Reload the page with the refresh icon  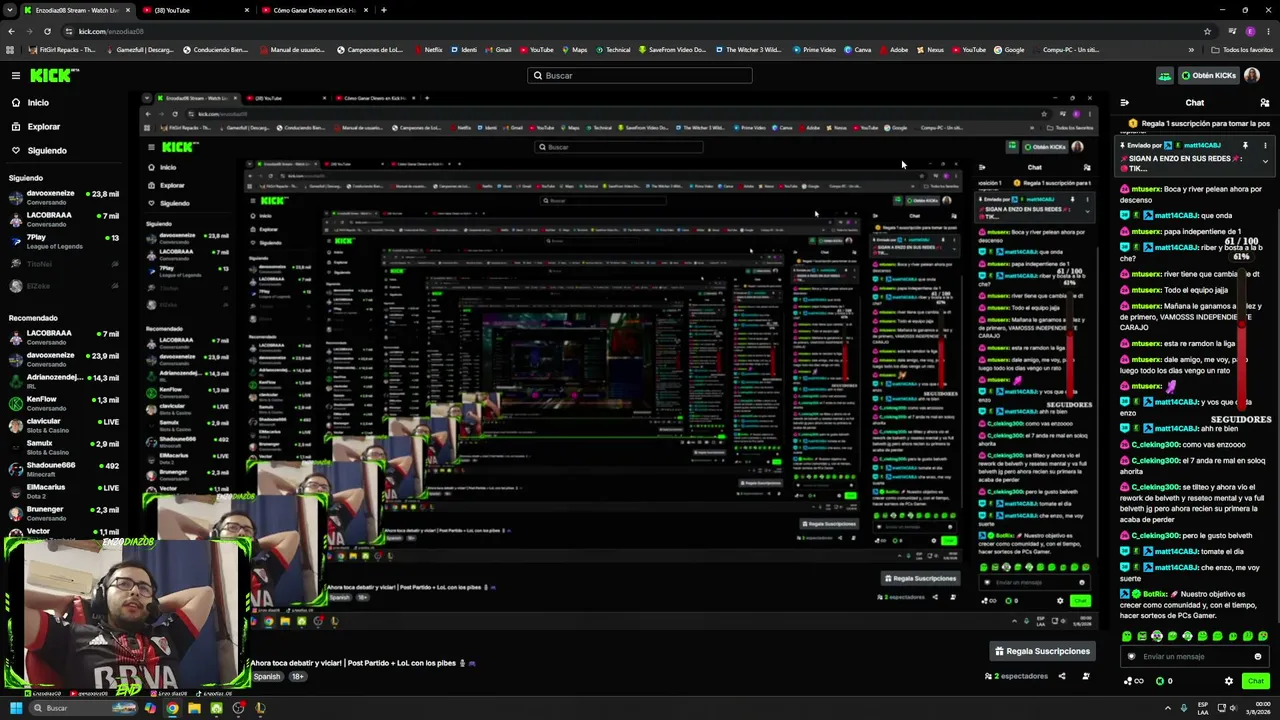click(x=47, y=31)
